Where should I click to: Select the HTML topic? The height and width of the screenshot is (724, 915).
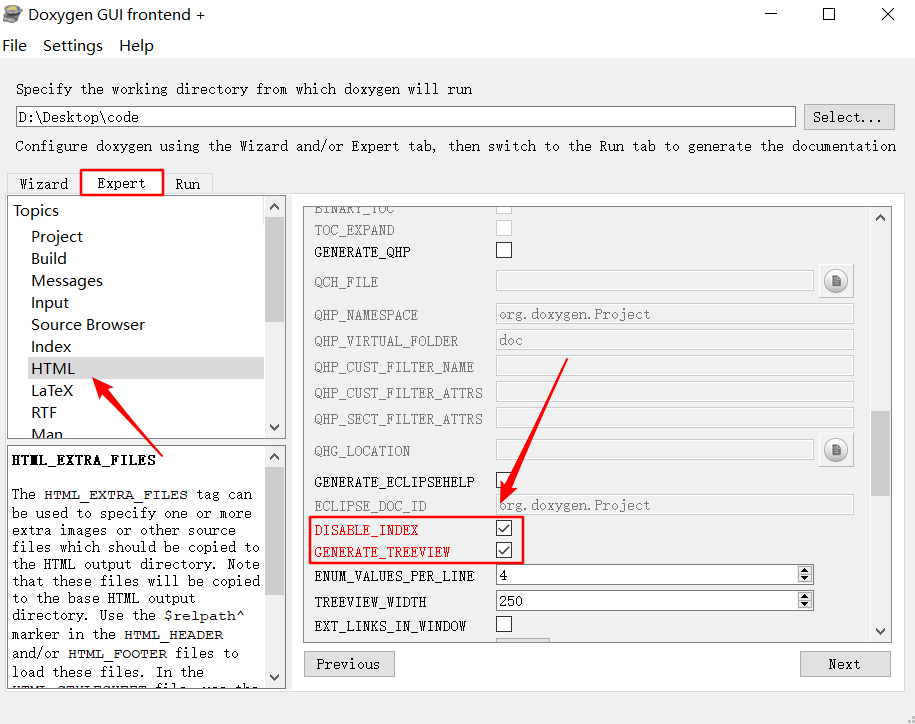click(x=146, y=368)
